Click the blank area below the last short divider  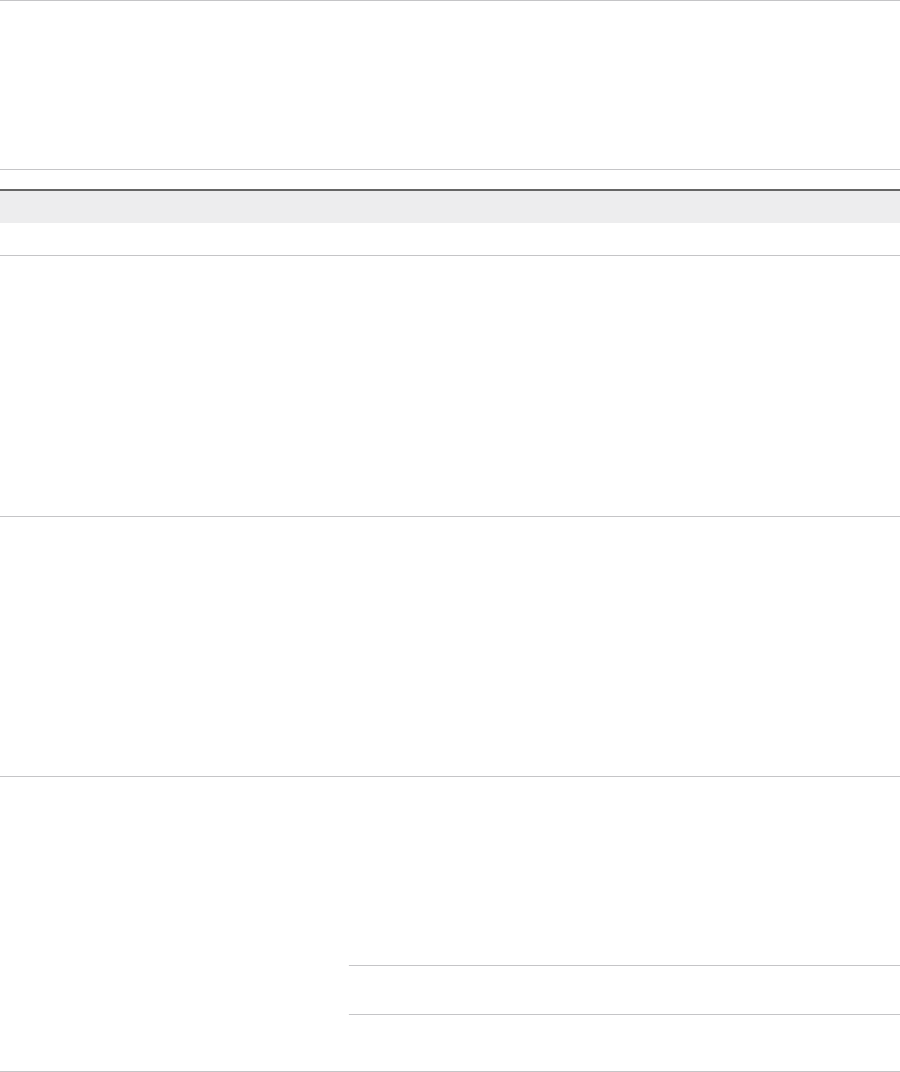[x=624, y=1043]
